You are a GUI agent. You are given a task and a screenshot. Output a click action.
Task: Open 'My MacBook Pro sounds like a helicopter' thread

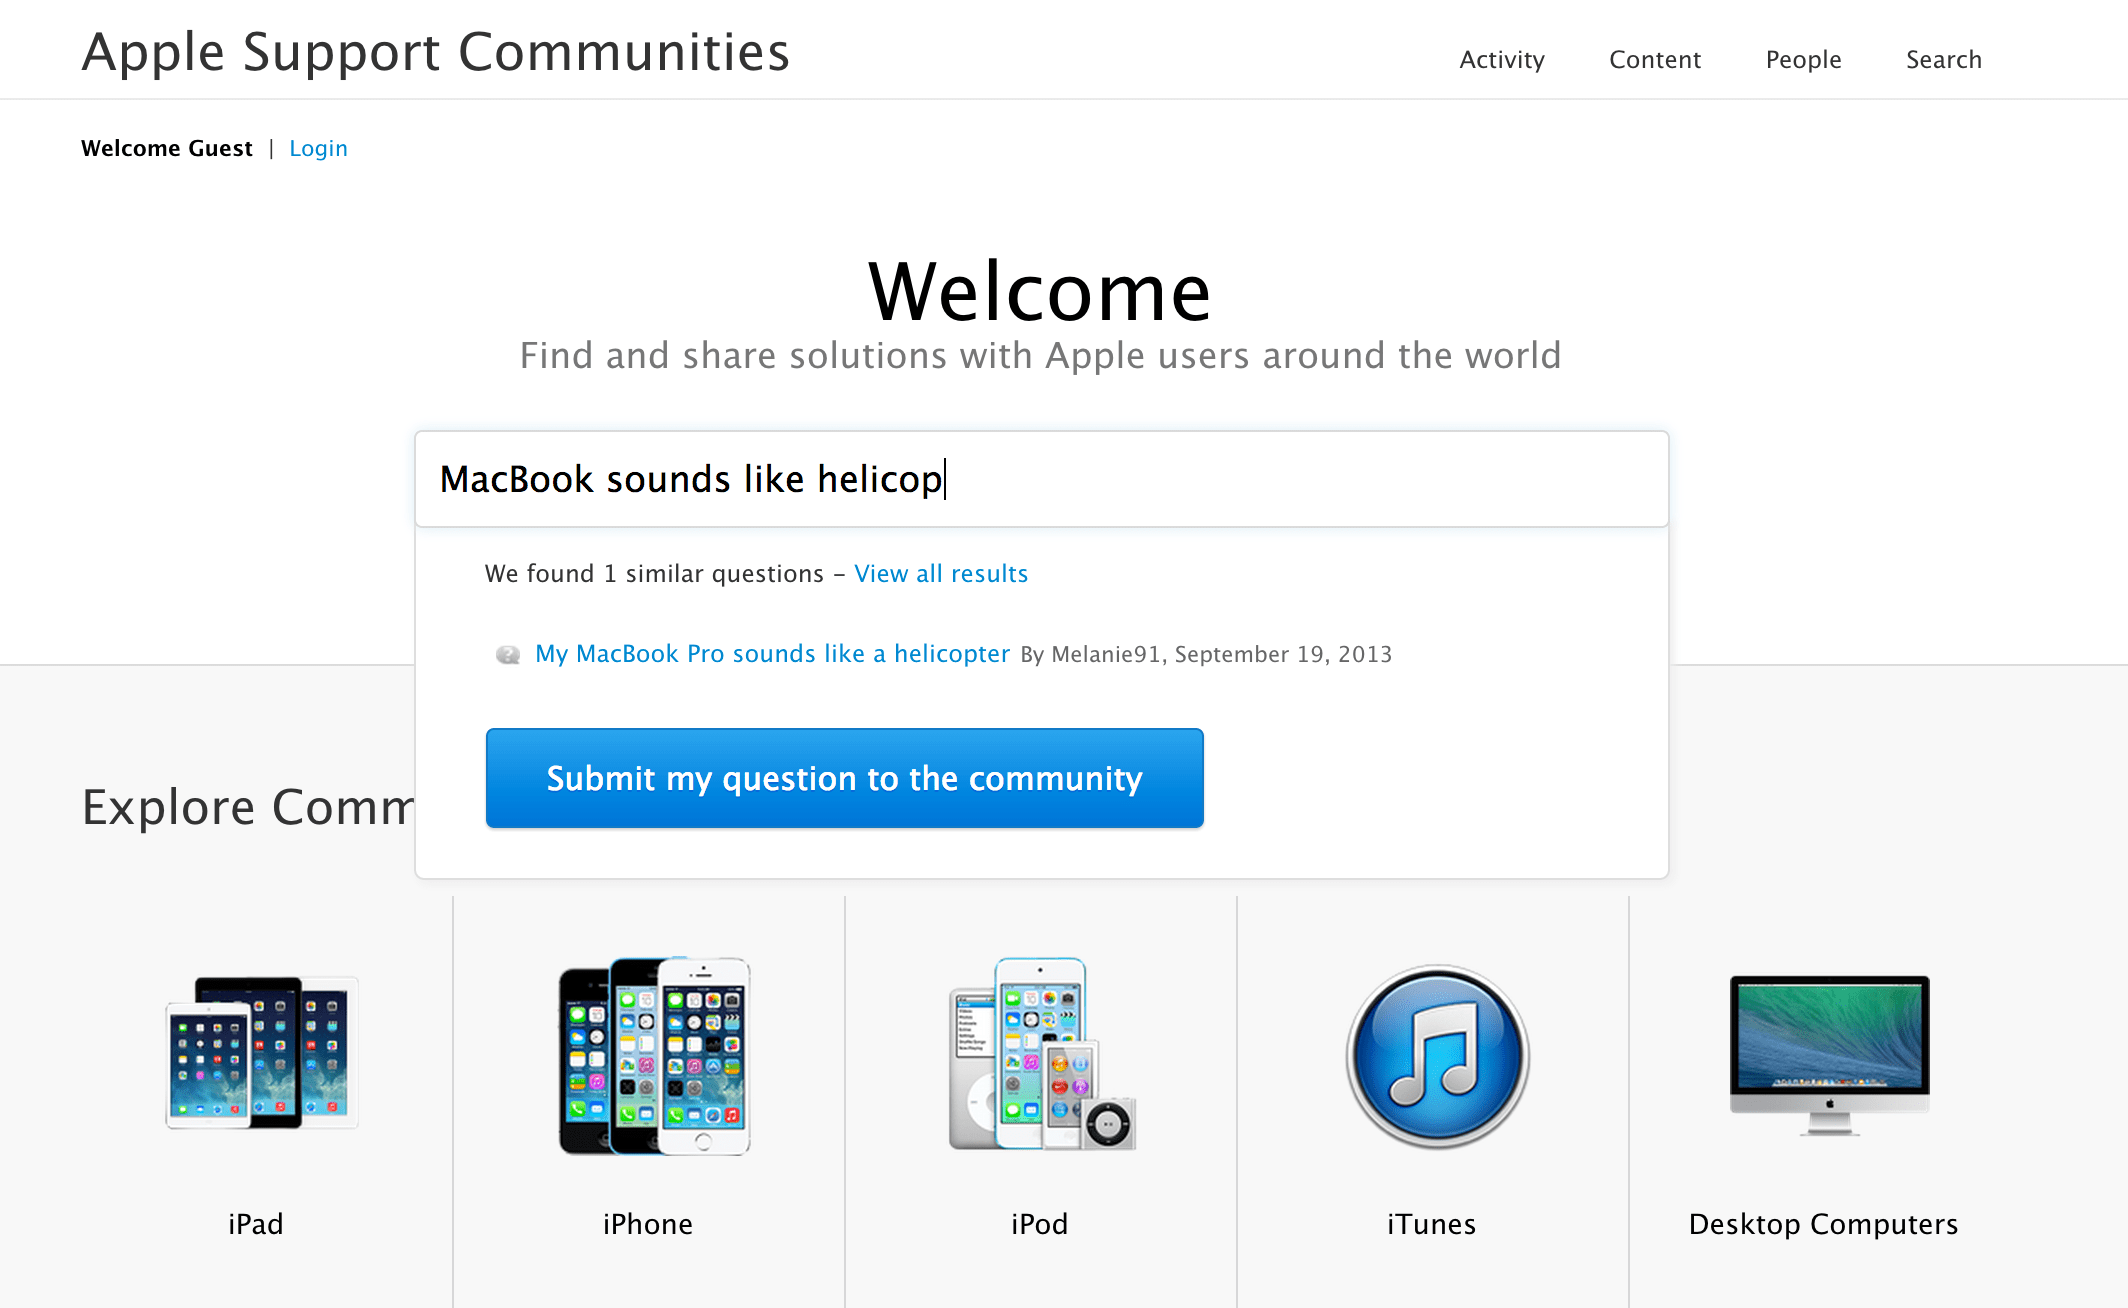coord(771,653)
